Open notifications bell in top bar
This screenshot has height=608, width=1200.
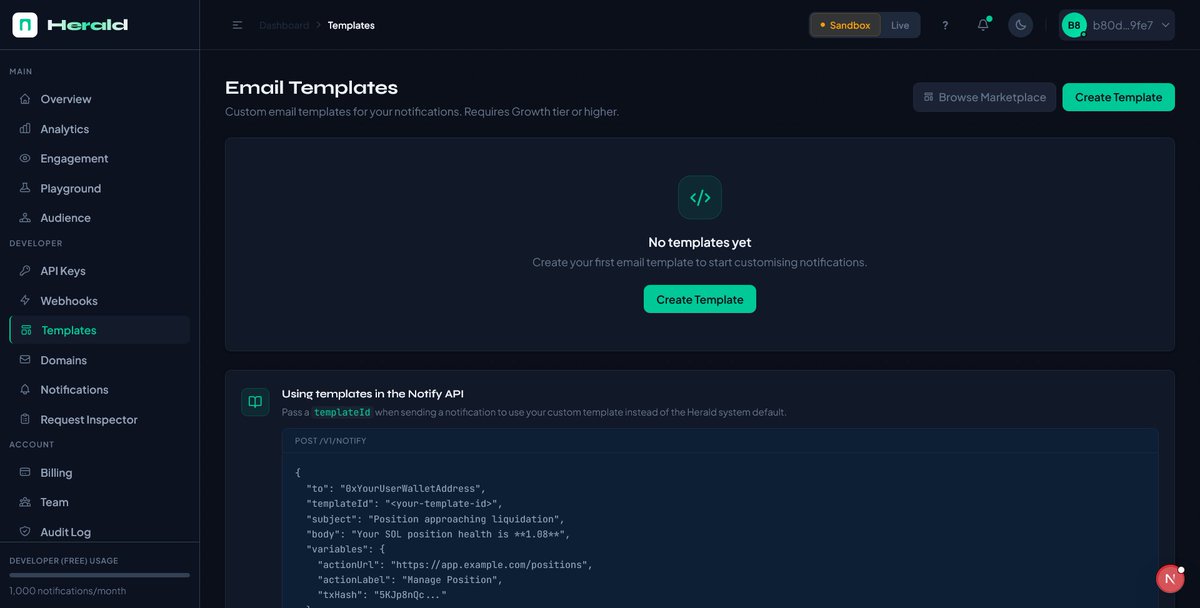point(983,25)
